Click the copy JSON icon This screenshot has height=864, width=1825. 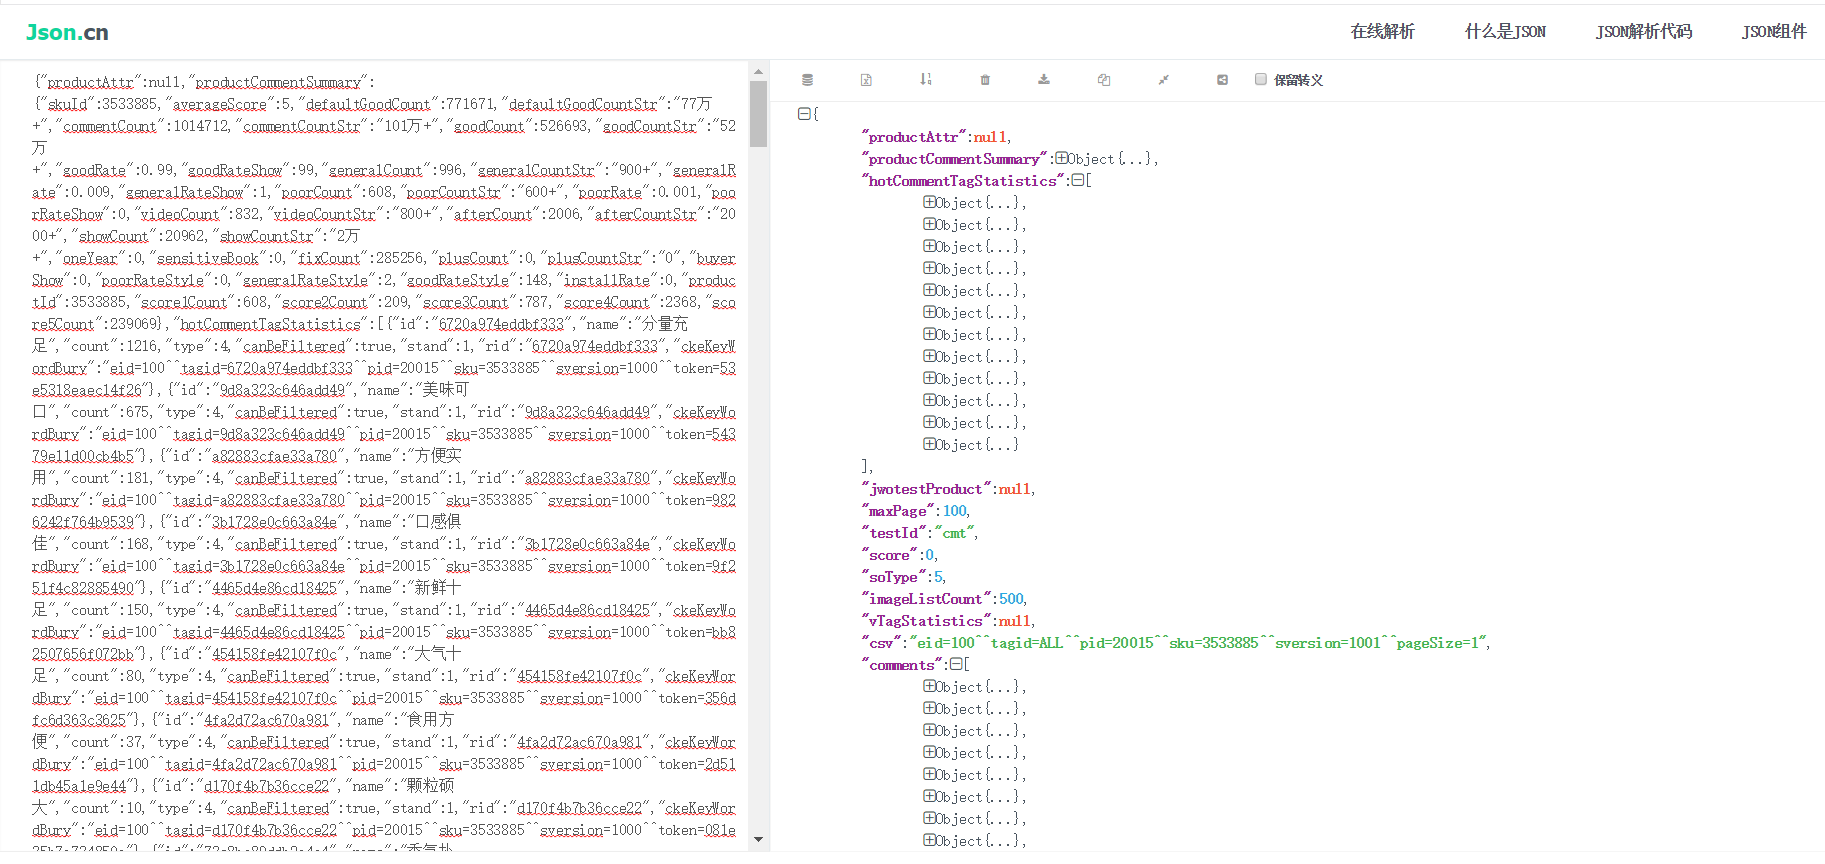(x=1104, y=80)
